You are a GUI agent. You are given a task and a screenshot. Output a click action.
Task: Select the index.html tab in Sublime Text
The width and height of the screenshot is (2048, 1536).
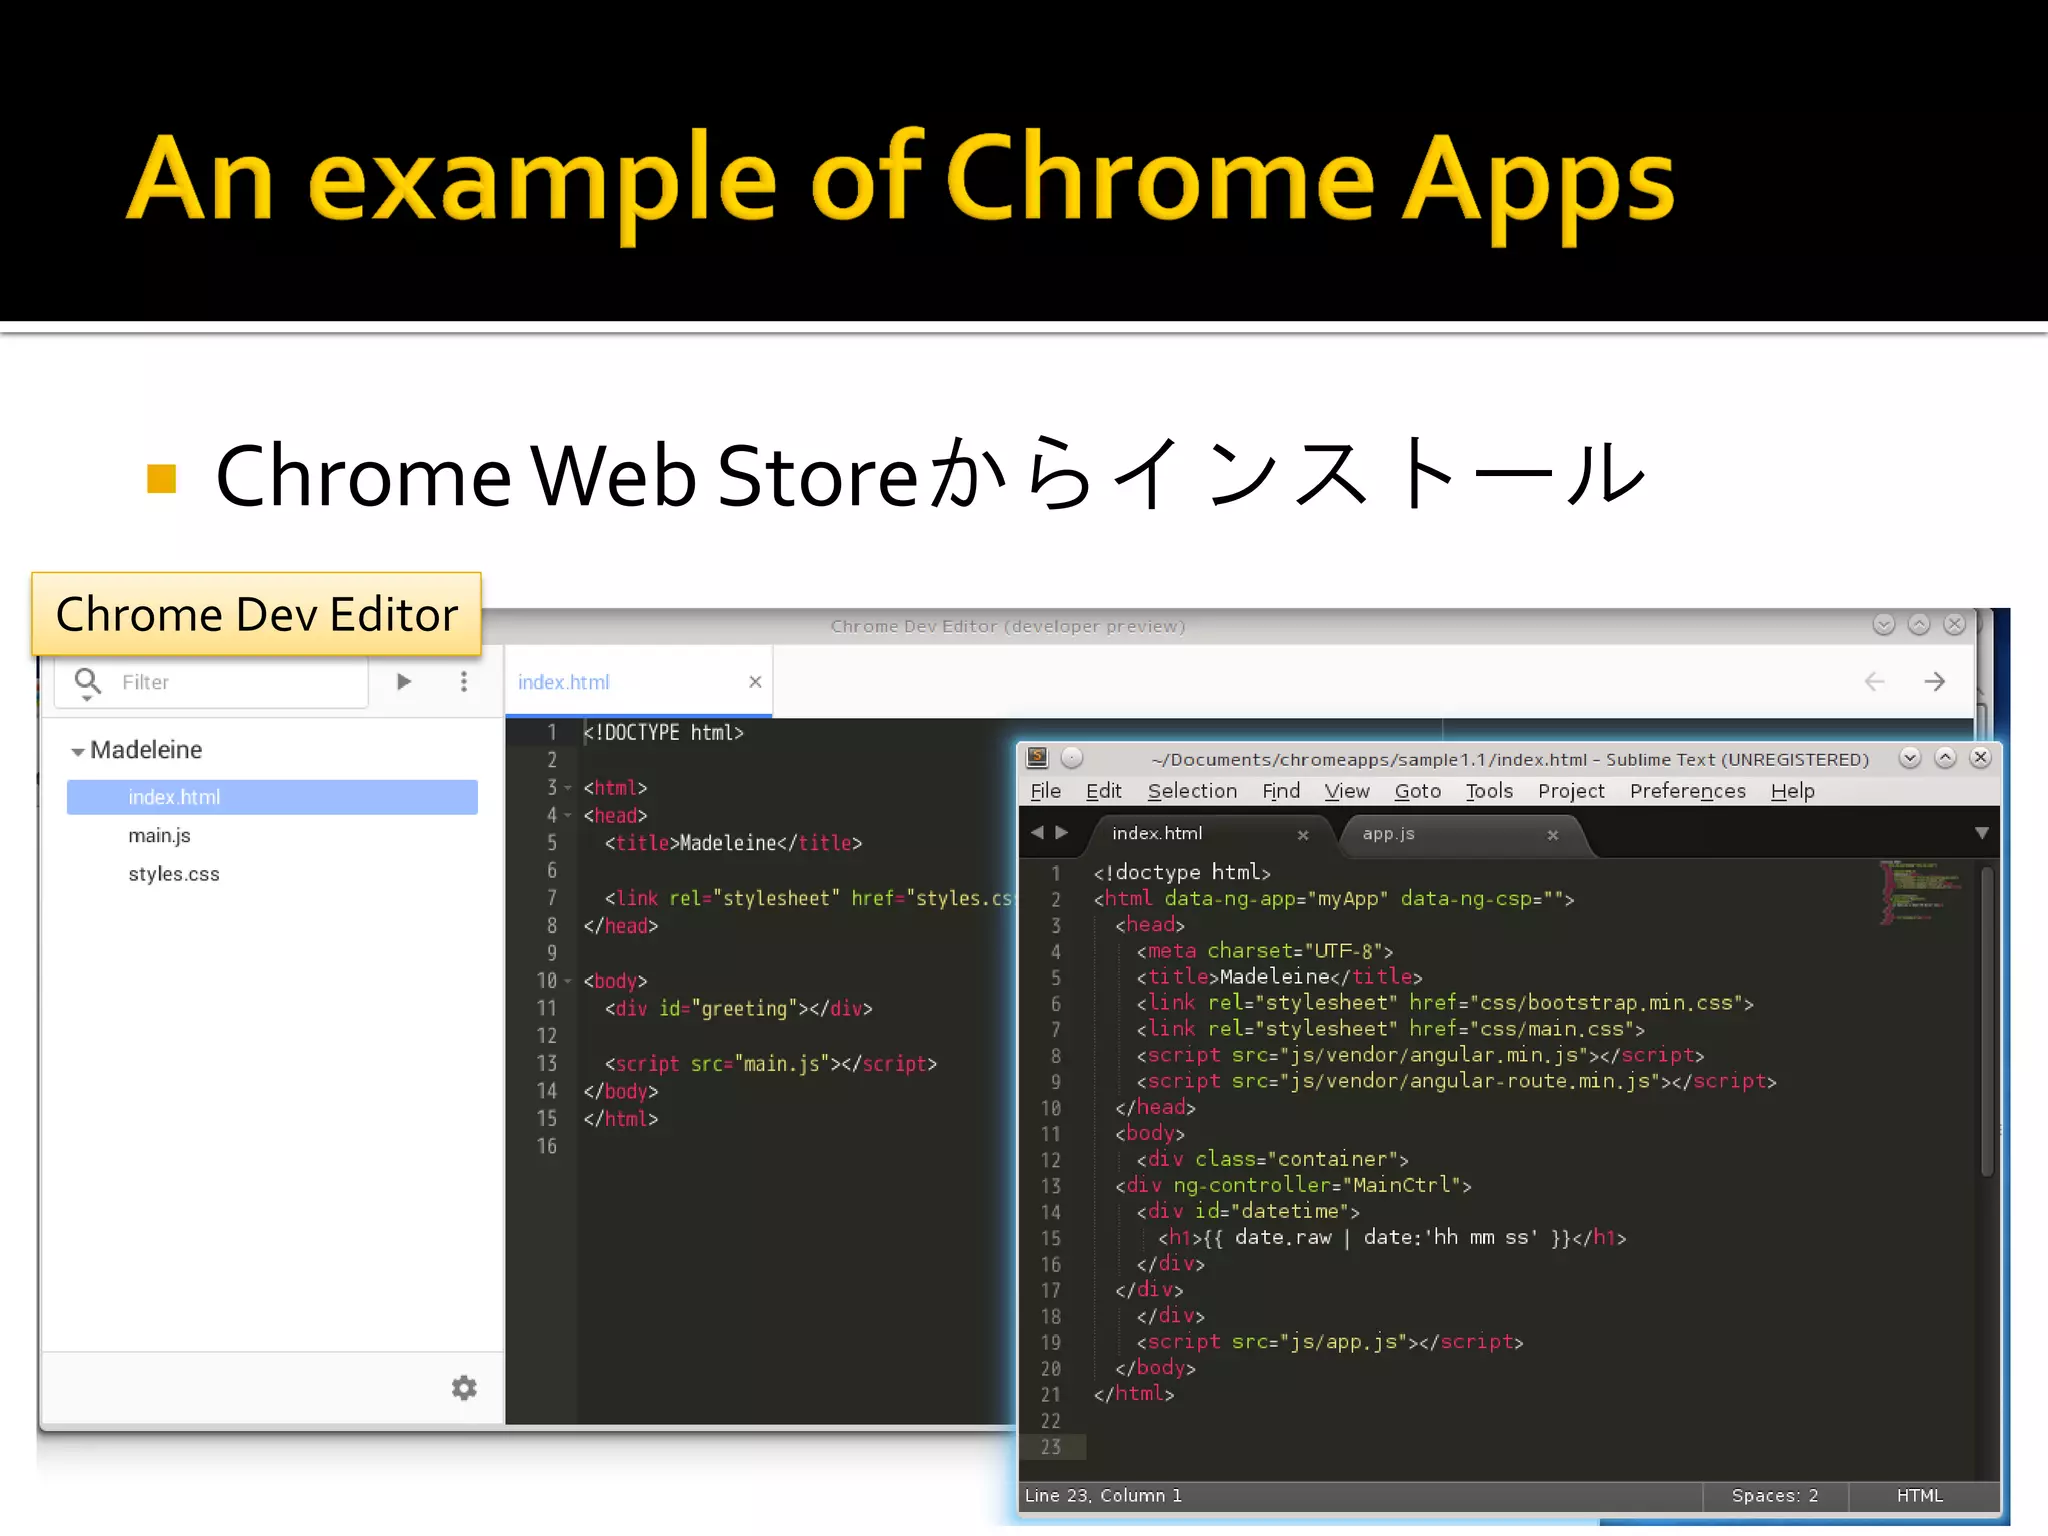coord(1210,834)
